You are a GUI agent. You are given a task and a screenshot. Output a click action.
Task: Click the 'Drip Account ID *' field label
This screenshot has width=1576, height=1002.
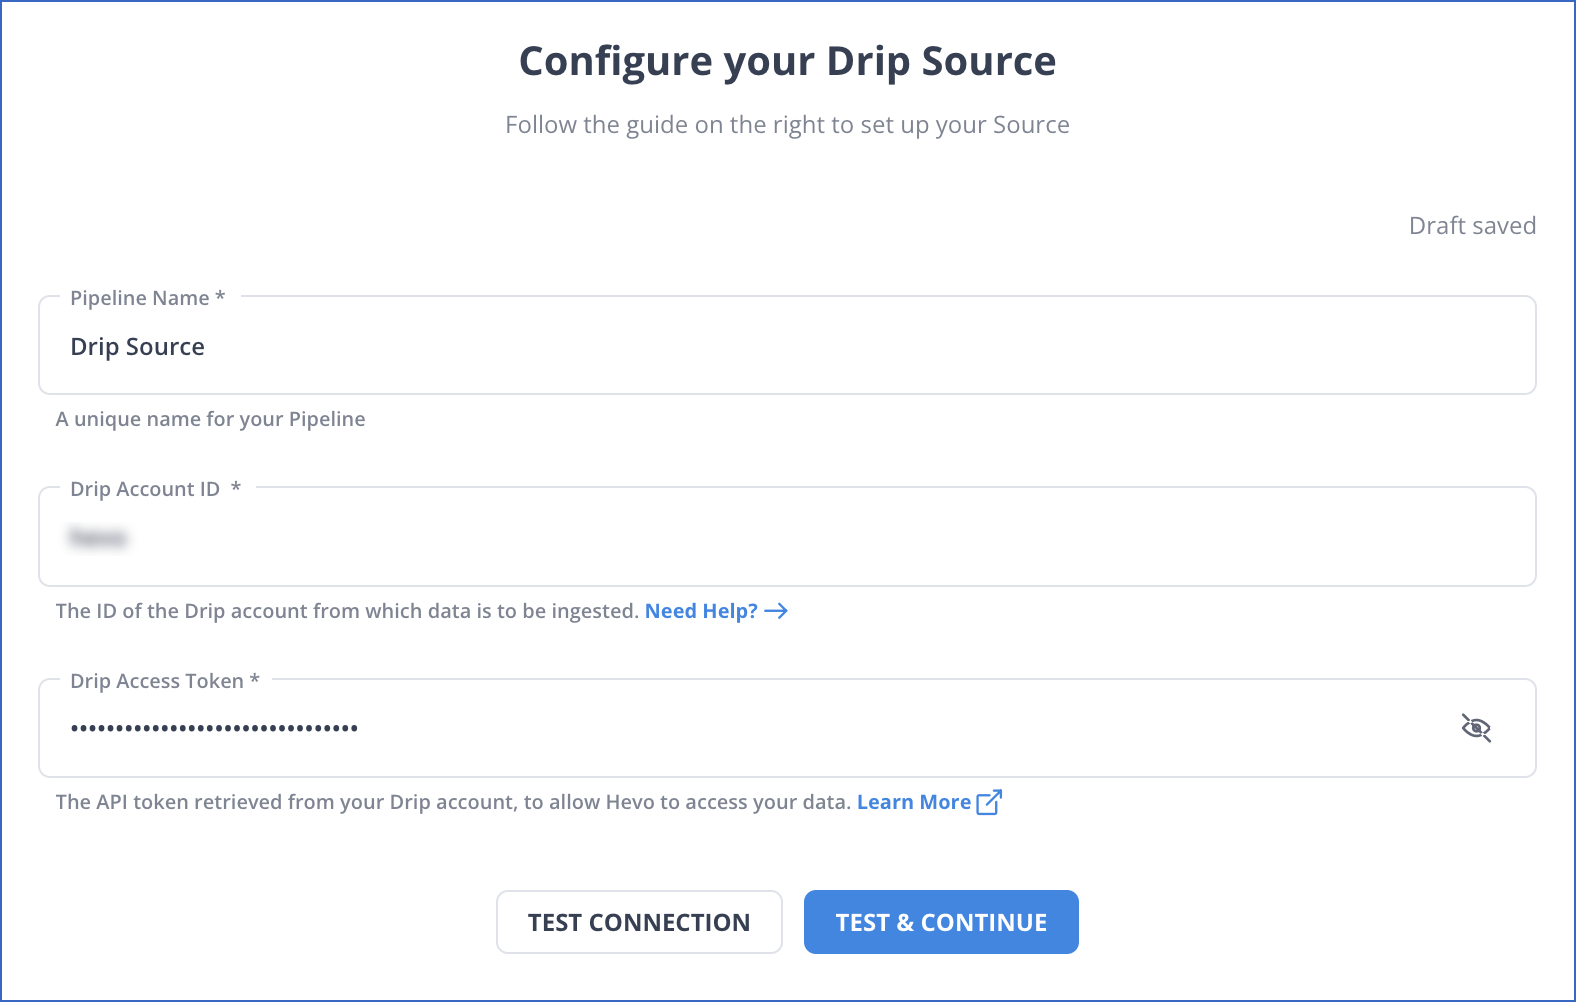pyautogui.click(x=155, y=489)
